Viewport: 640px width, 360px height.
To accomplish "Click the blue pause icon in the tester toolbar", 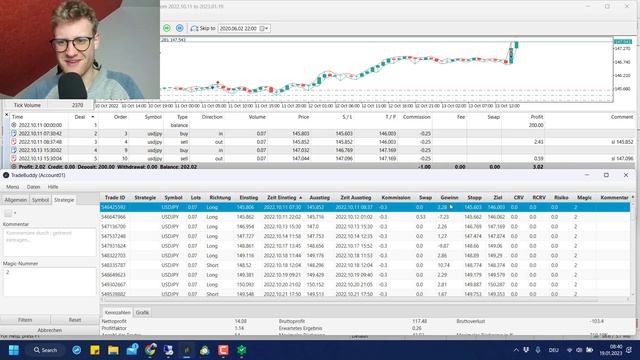I will (x=180, y=28).
